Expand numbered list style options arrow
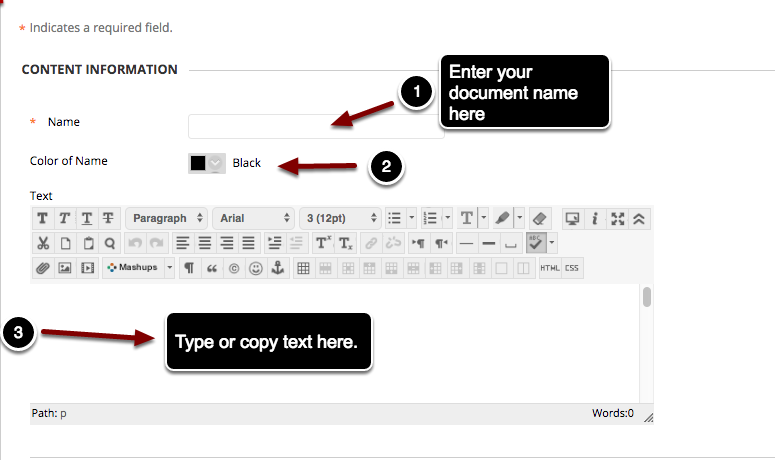This screenshot has height=460, width=775. tap(447, 218)
